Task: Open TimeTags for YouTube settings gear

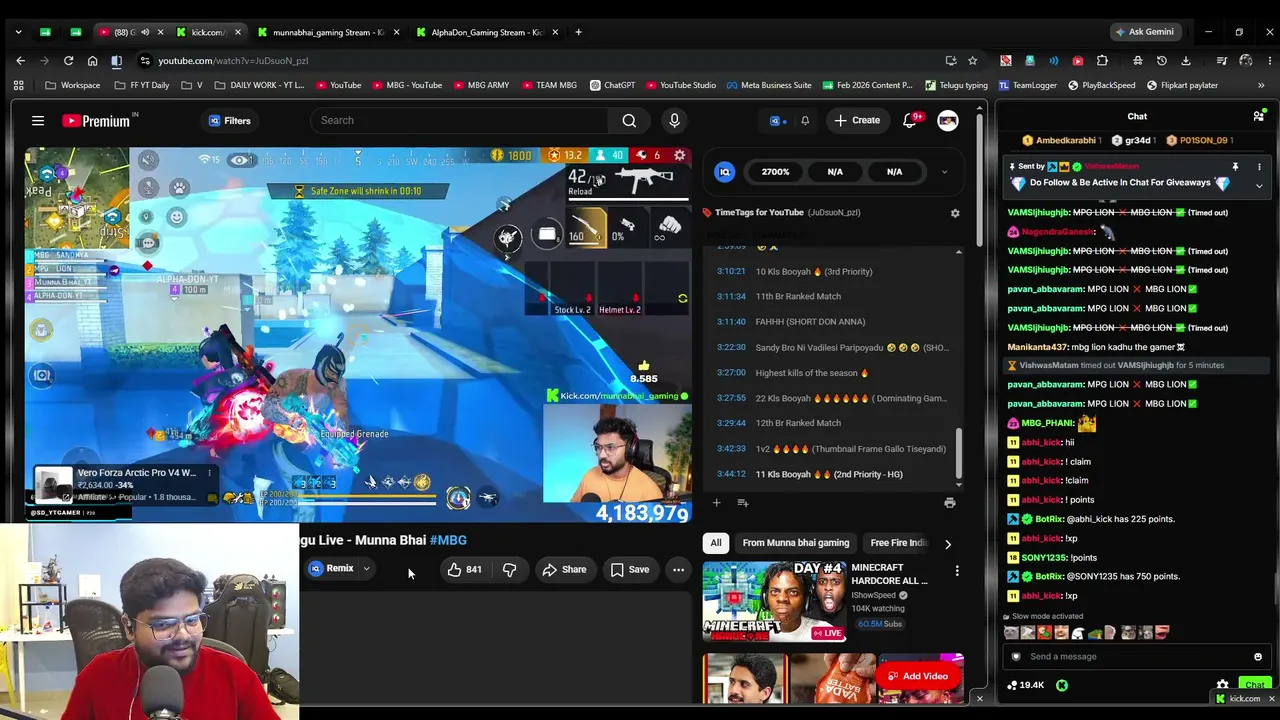Action: coord(955,213)
